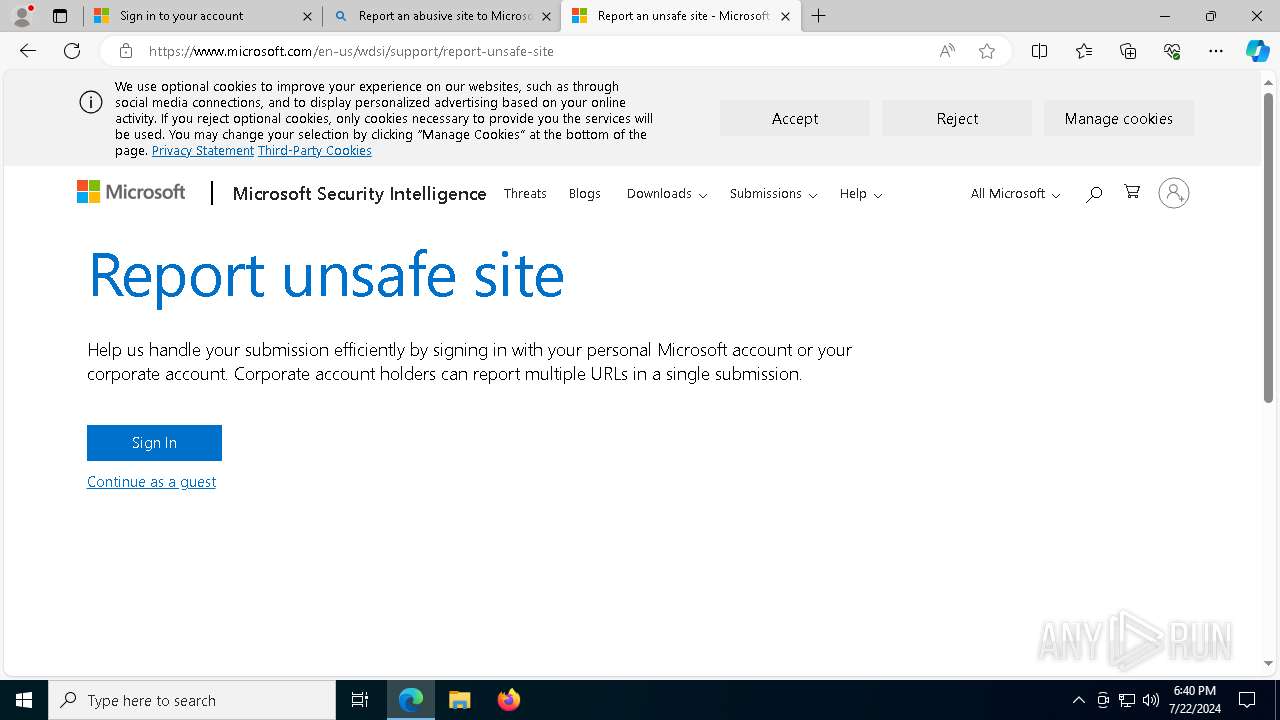Open Microsoft Edge taskbar icon

411,700
